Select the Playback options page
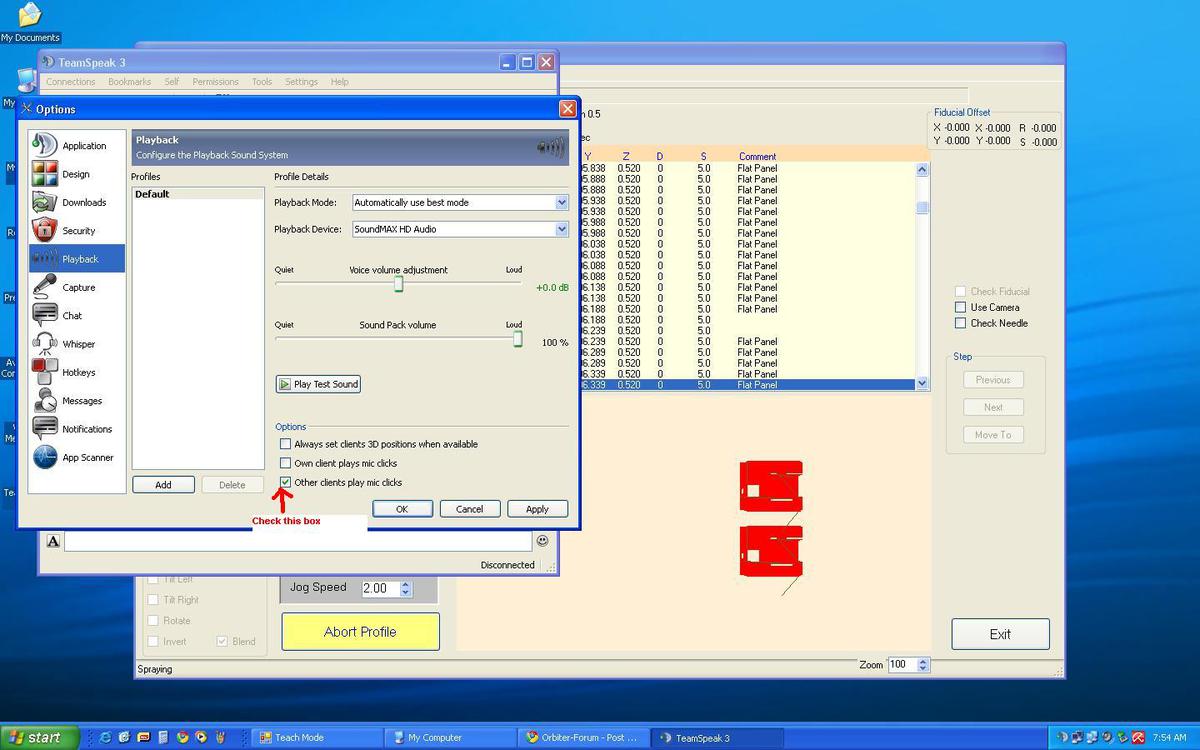 coord(77,258)
